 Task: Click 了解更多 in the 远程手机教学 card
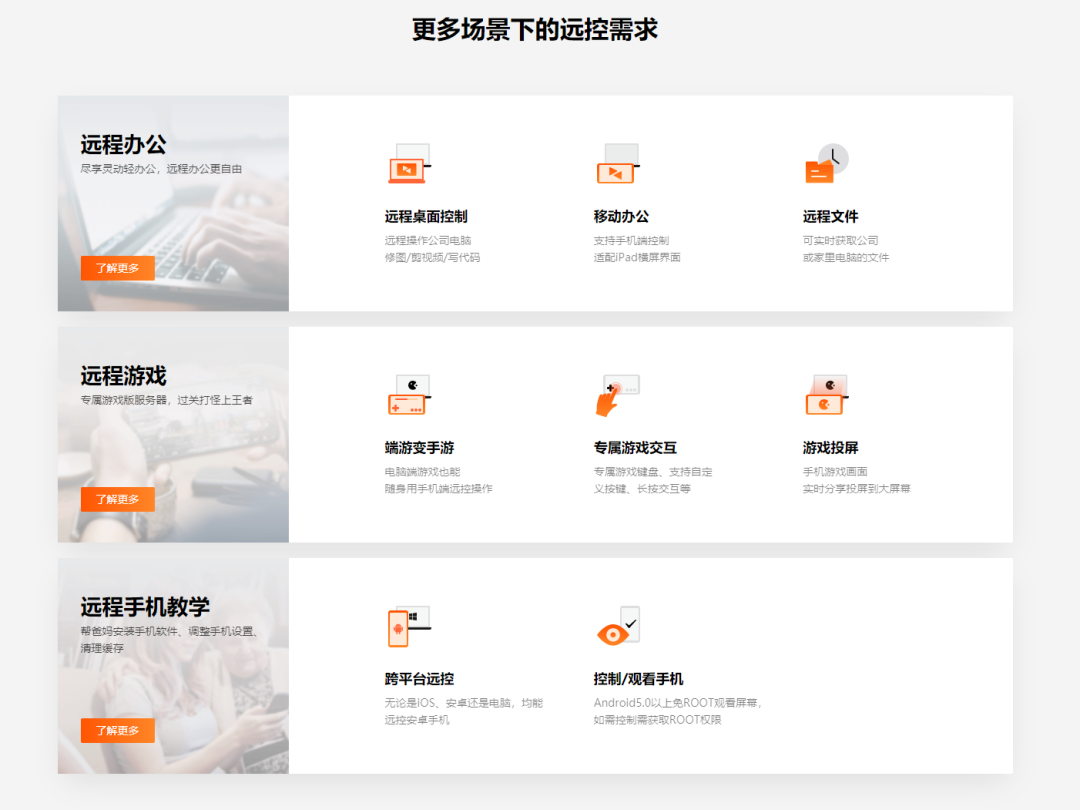point(117,730)
